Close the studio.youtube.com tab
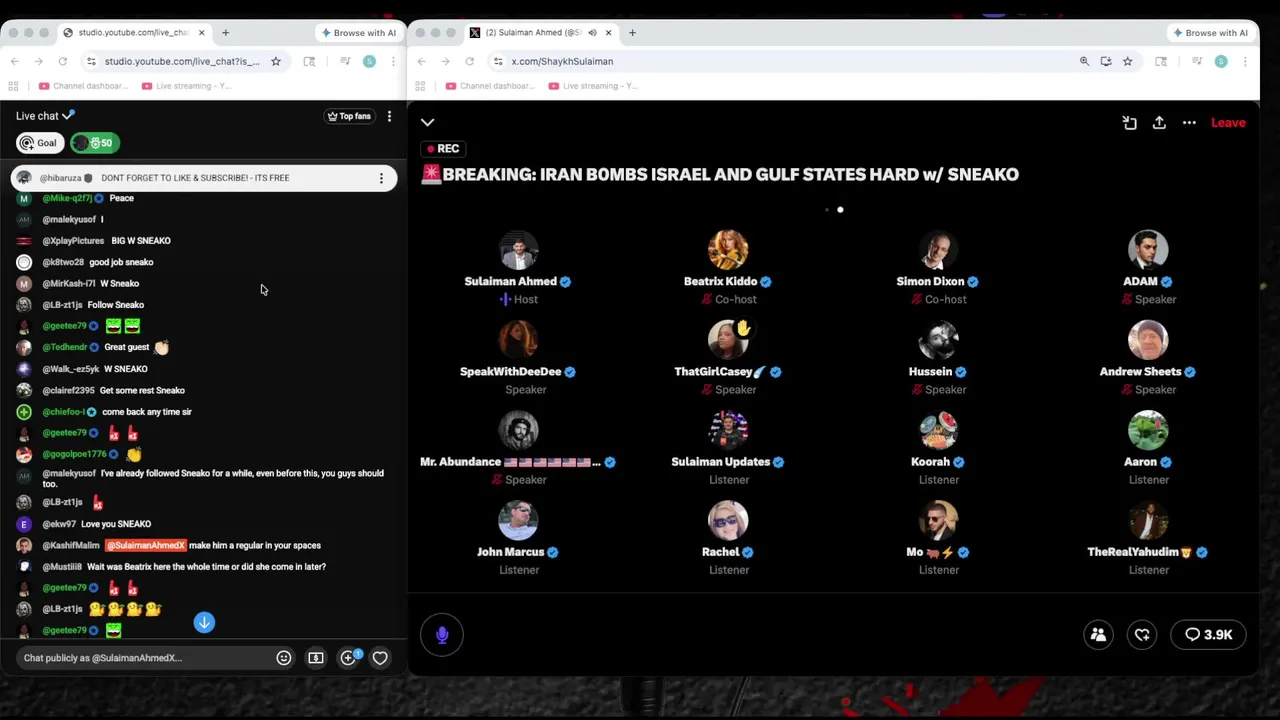This screenshot has width=1280, height=720. pyautogui.click(x=201, y=33)
